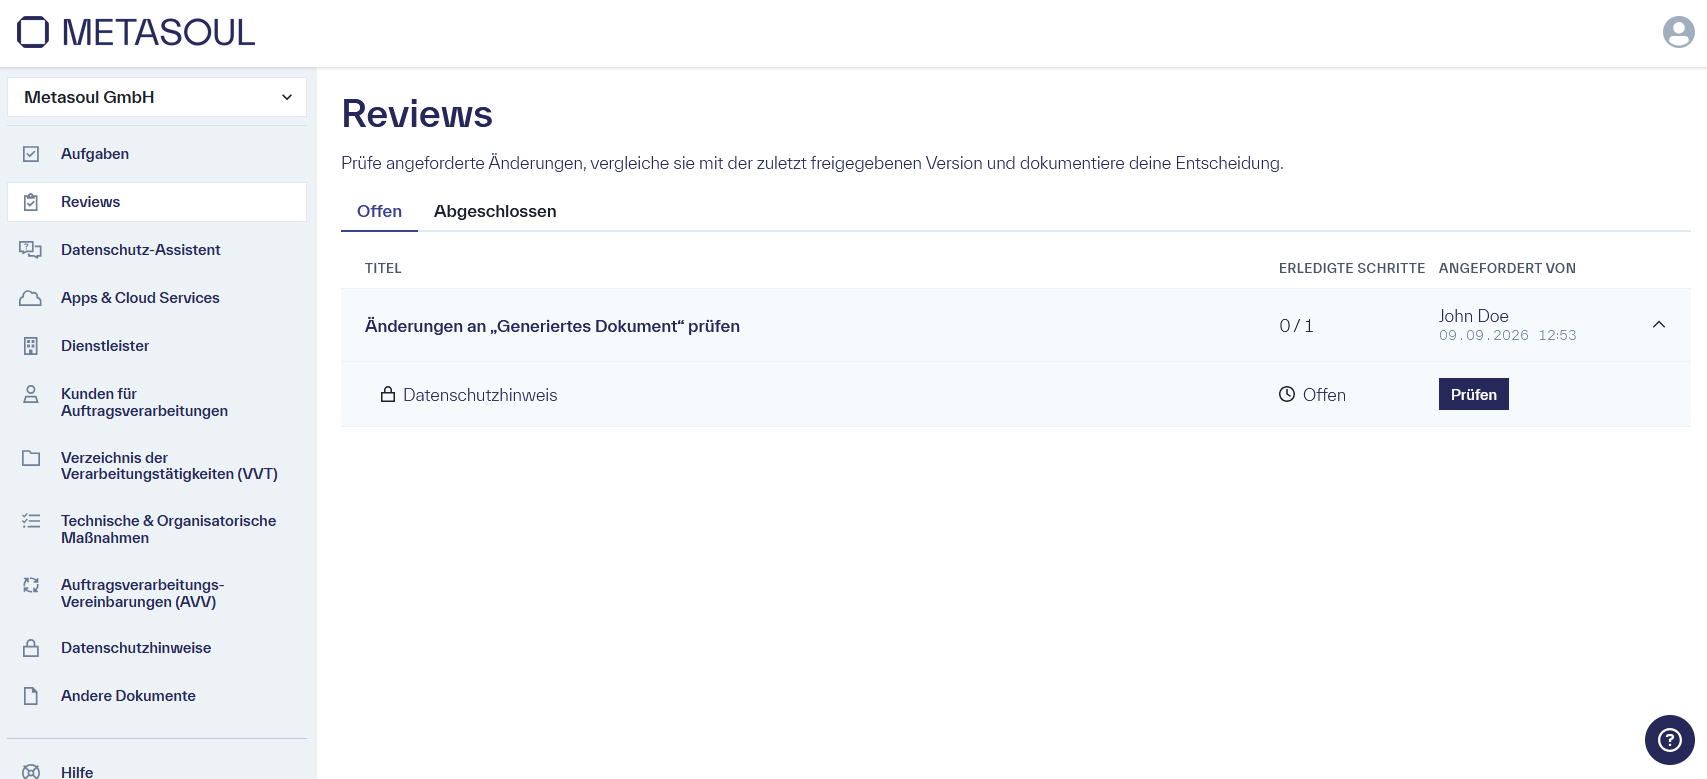Viewport: 1707px width, 779px height.
Task: Switch to the Offen tab
Action: [x=379, y=211]
